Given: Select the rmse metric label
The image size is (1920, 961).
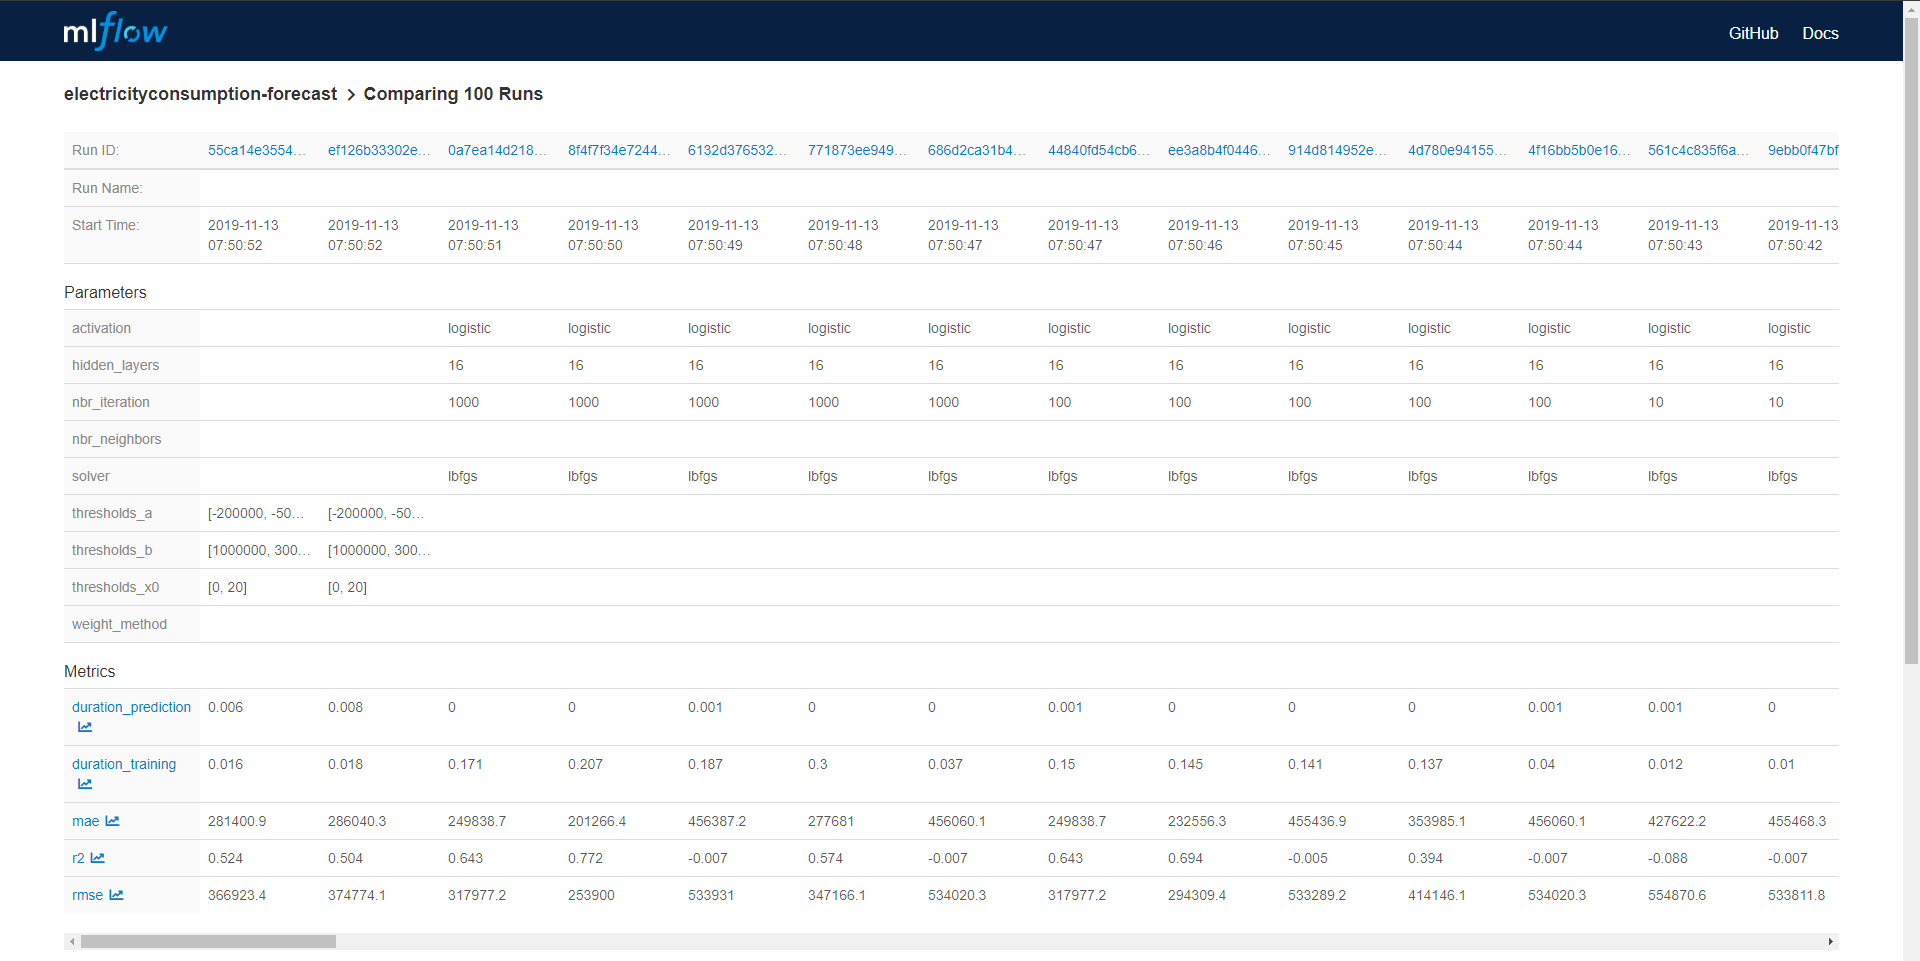Looking at the screenshot, I should point(86,895).
